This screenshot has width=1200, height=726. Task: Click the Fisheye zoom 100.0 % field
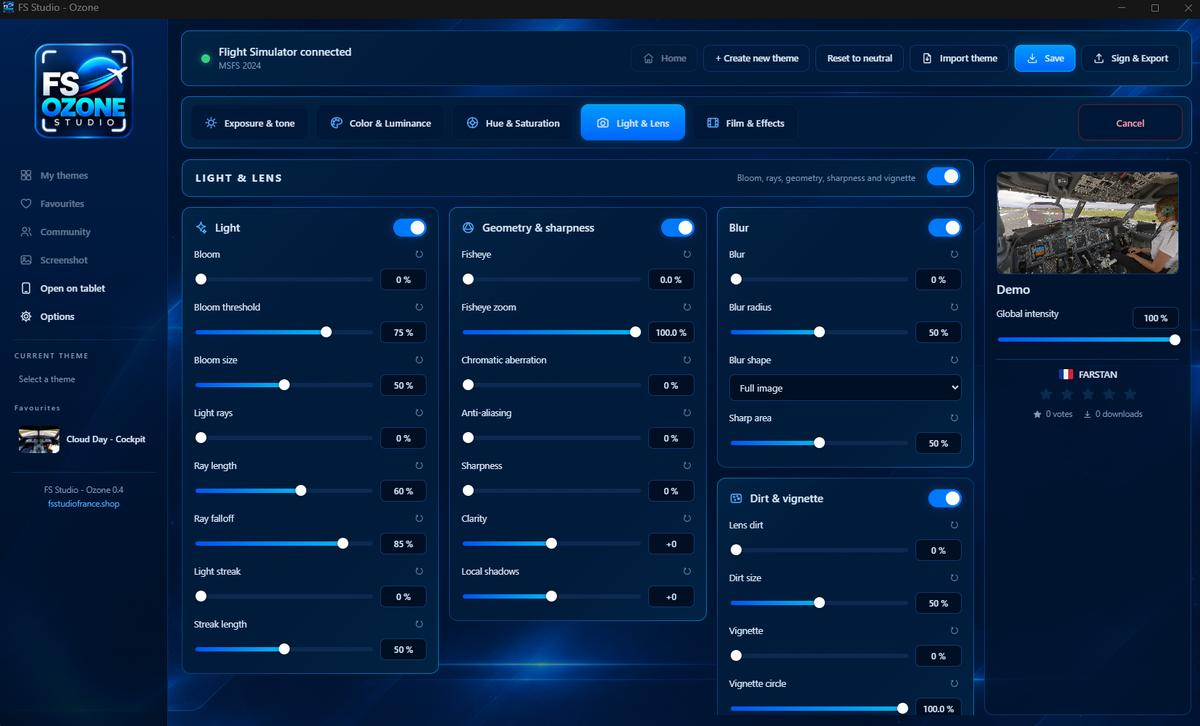pyautogui.click(x=671, y=332)
